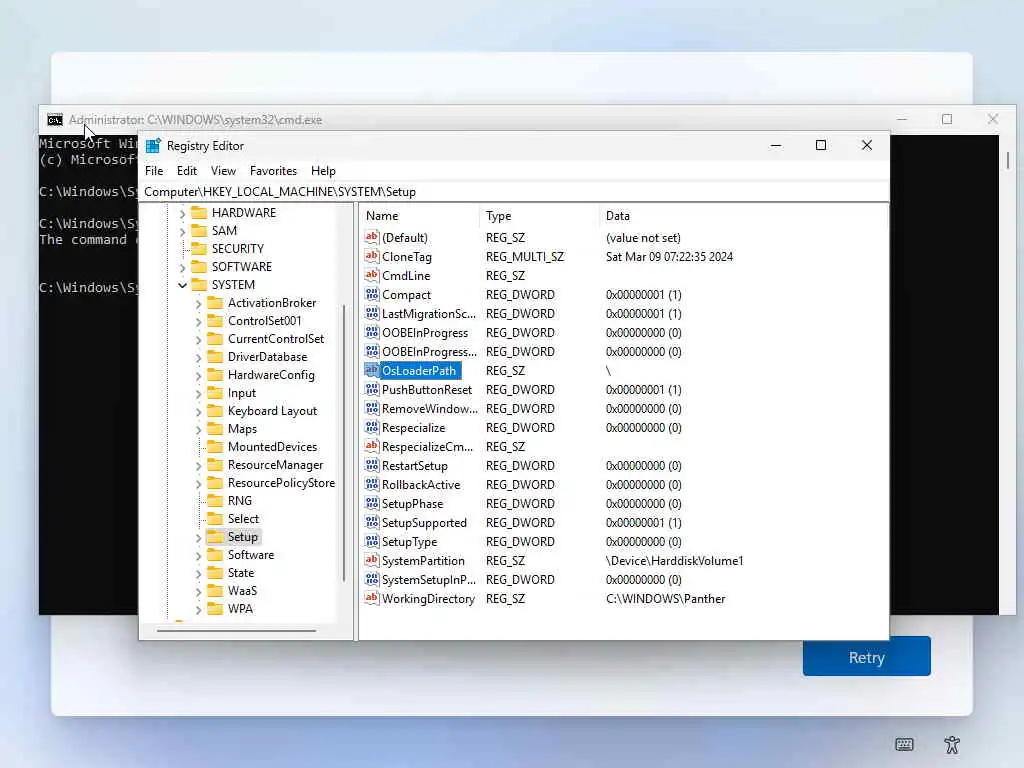1024x768 pixels.
Task: Click the RollbackActive DWORD icon
Action: point(372,484)
